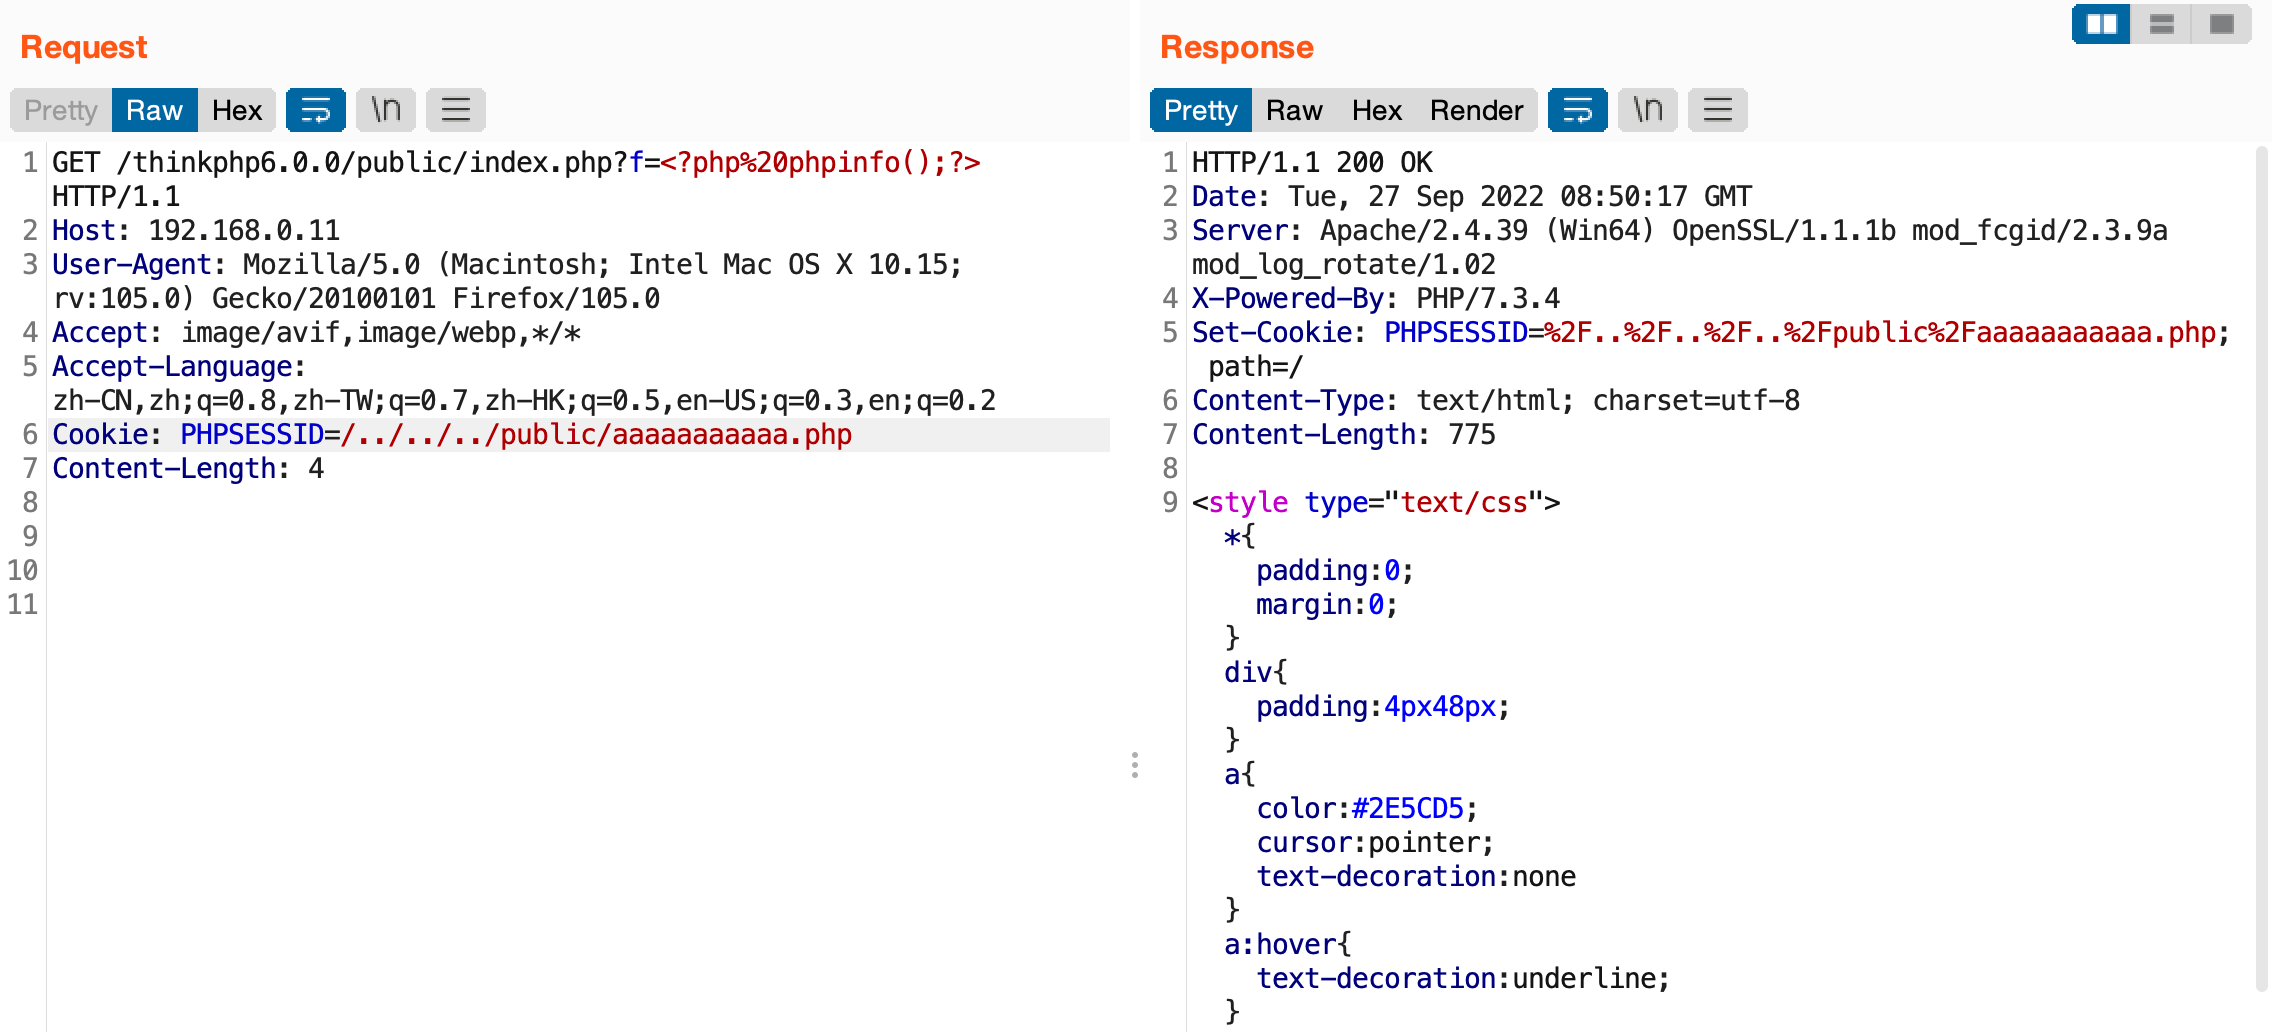Click the Response vertical scrollbar
The width and height of the screenshot is (2272, 1032).
coord(2262,568)
